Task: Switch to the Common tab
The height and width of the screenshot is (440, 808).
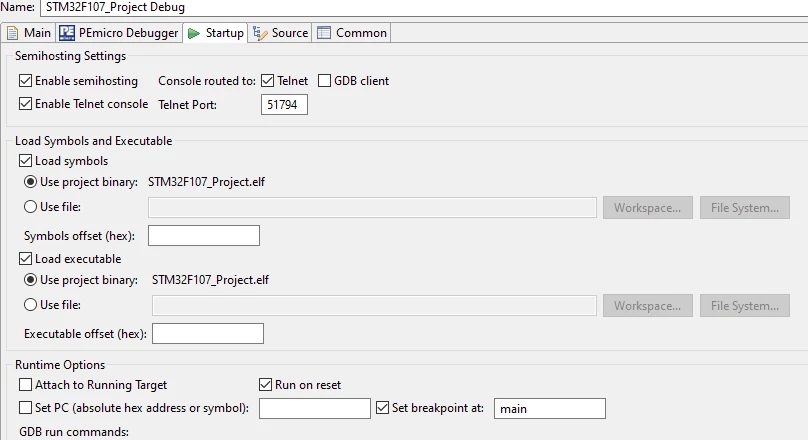Action: (x=352, y=33)
